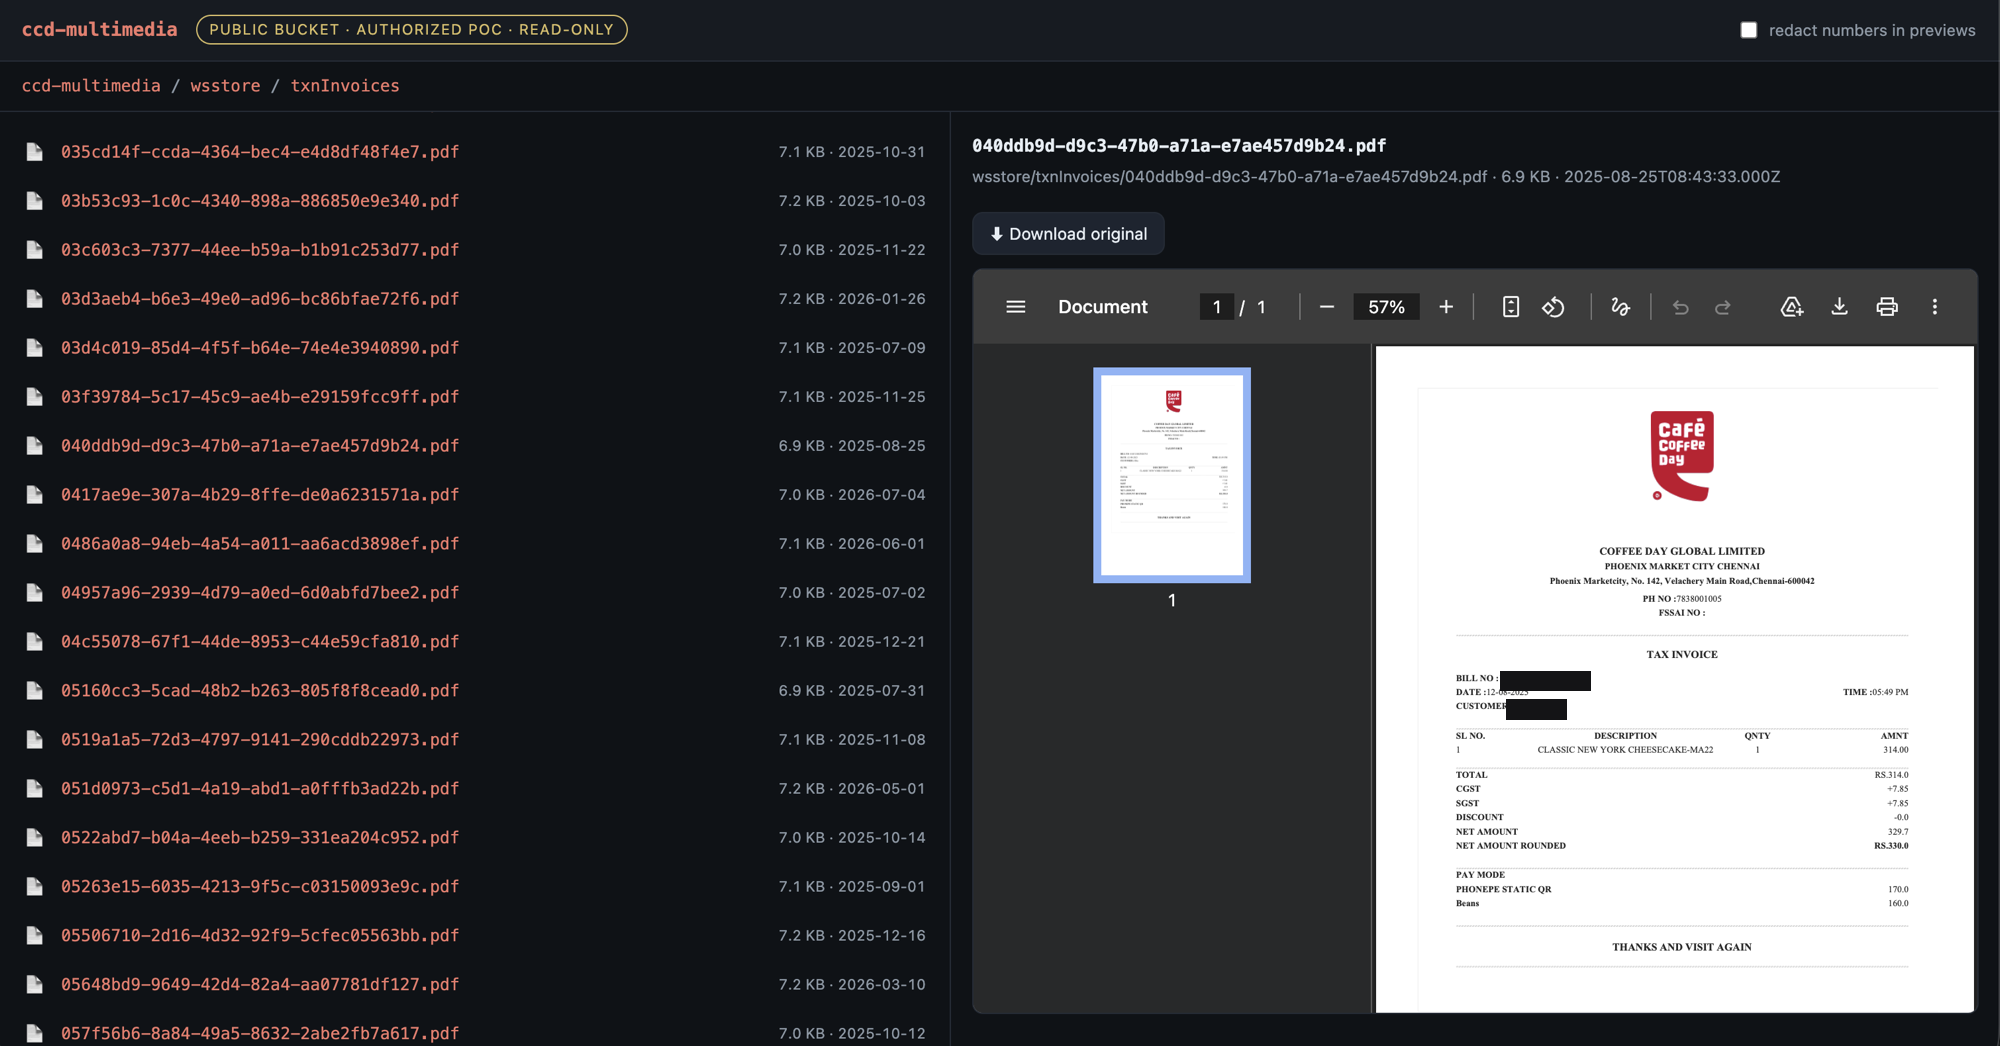Open 05648bd9-9649-42d4-82a4-aa07781df127.pdf
This screenshot has width=2000, height=1046.
tap(260, 985)
